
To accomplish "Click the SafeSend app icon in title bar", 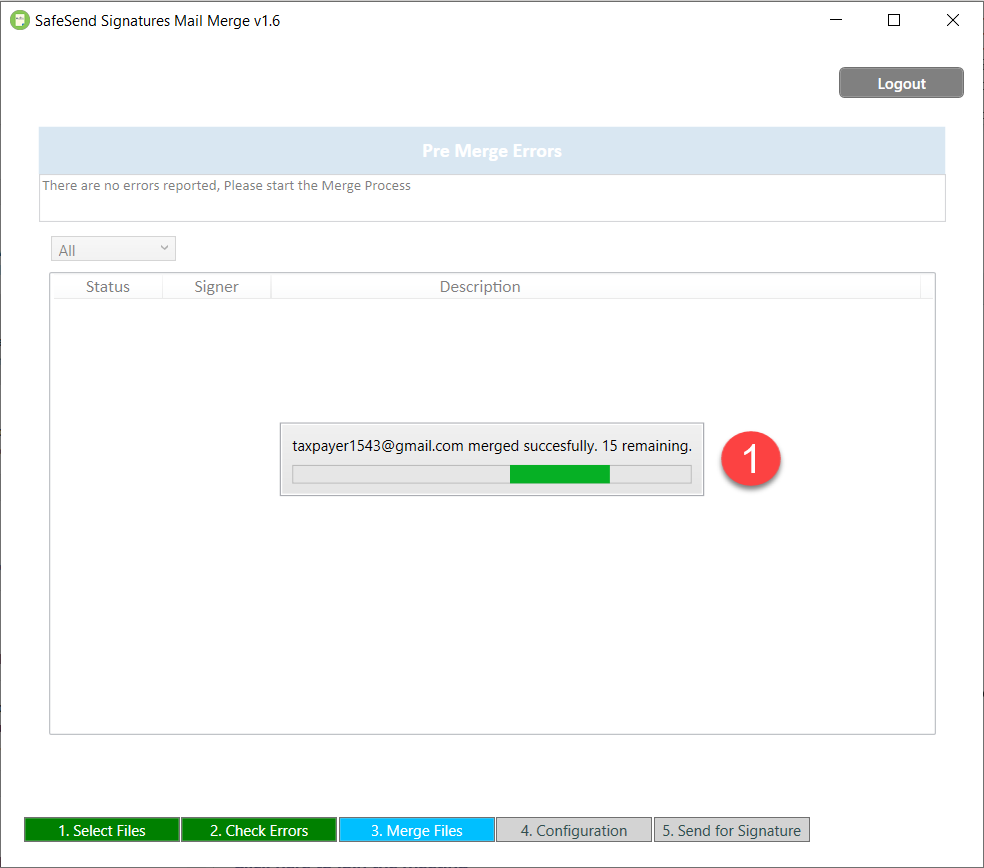I will coord(20,20).
